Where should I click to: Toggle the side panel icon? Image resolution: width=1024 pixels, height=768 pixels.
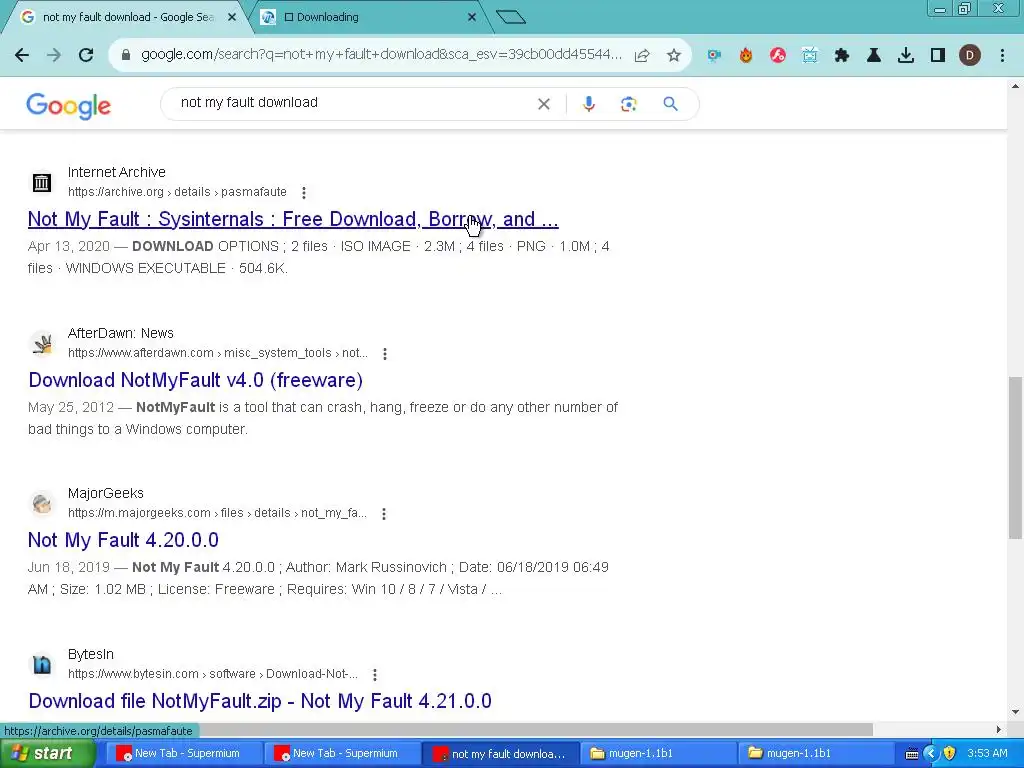(938, 56)
